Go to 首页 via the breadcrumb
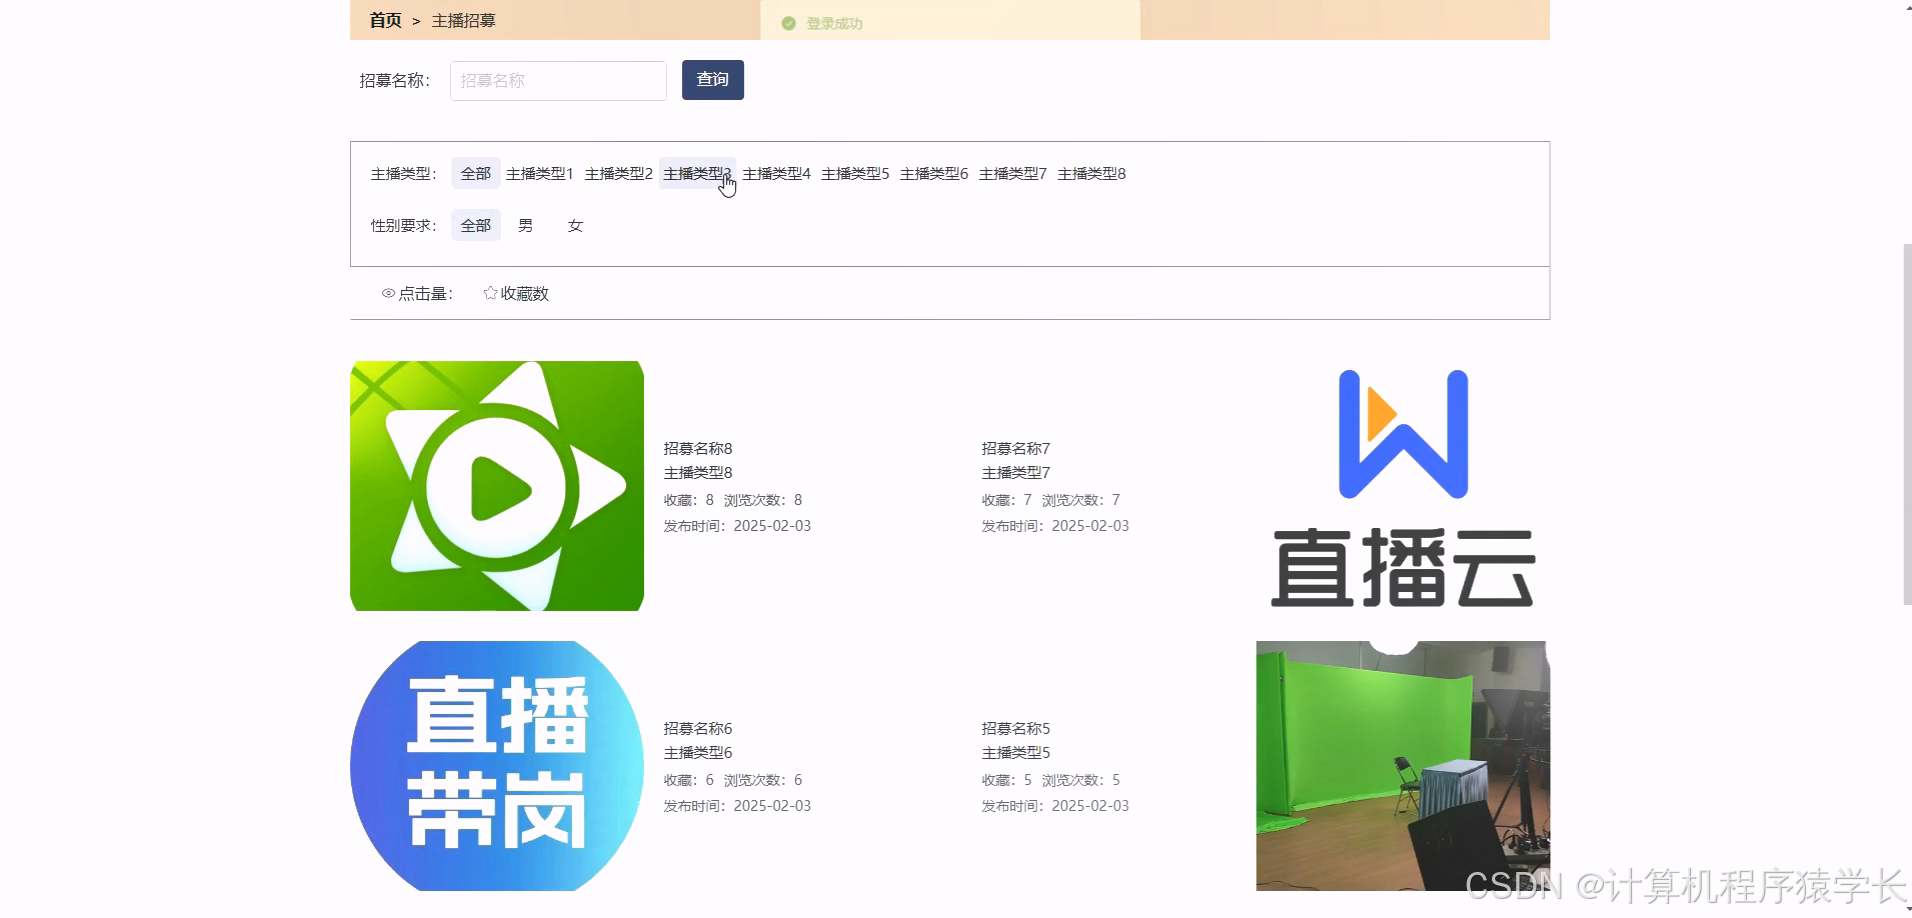The height and width of the screenshot is (918, 1912). [385, 20]
